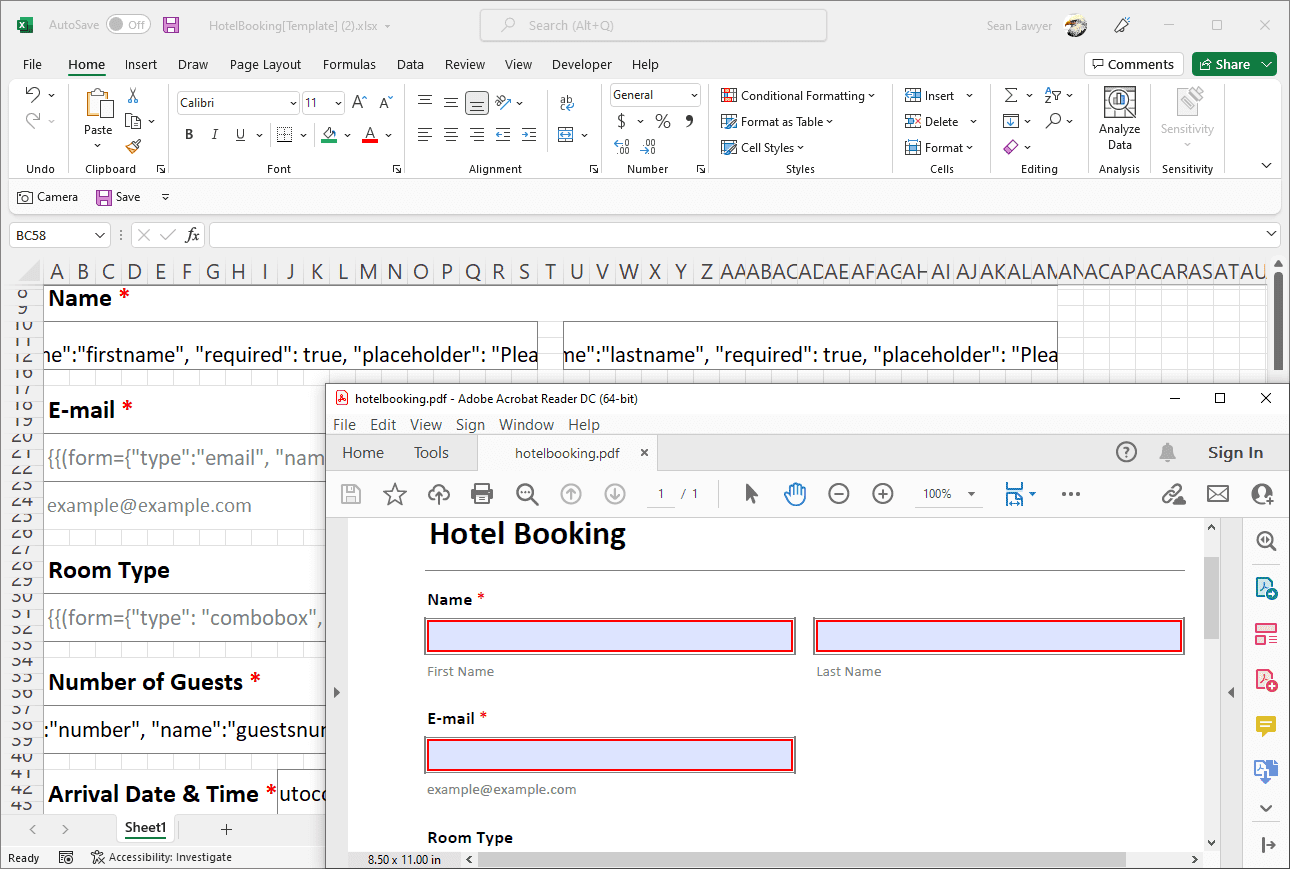The width and height of the screenshot is (1290, 870).
Task: Open the Developer ribbon tab
Action: [581, 64]
